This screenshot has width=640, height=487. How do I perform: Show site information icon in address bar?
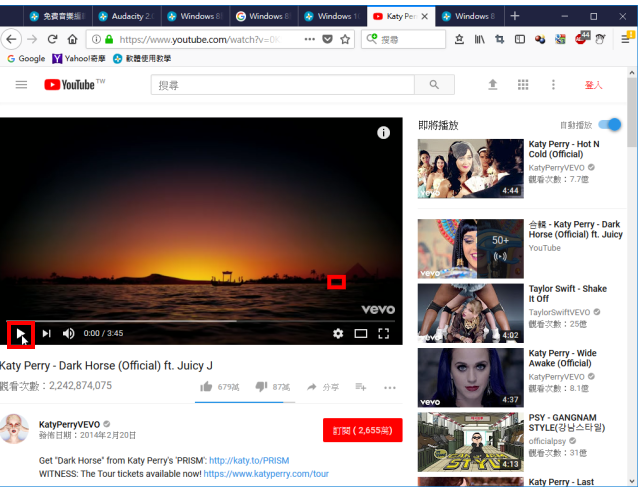96,39
